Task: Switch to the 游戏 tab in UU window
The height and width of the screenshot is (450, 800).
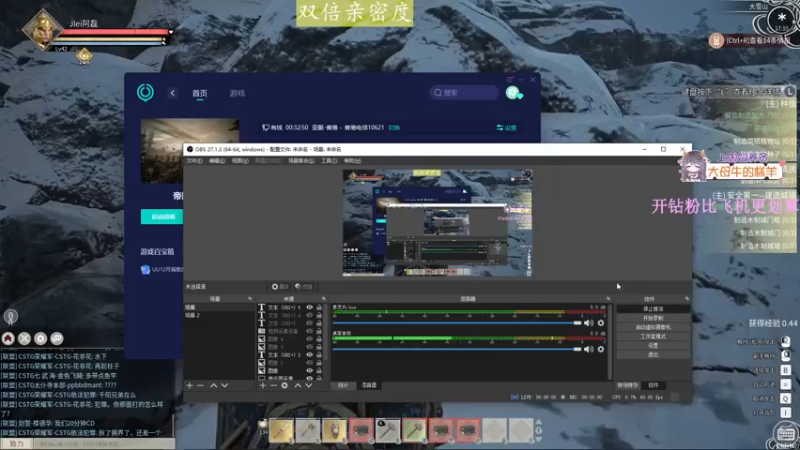Action: (x=237, y=93)
